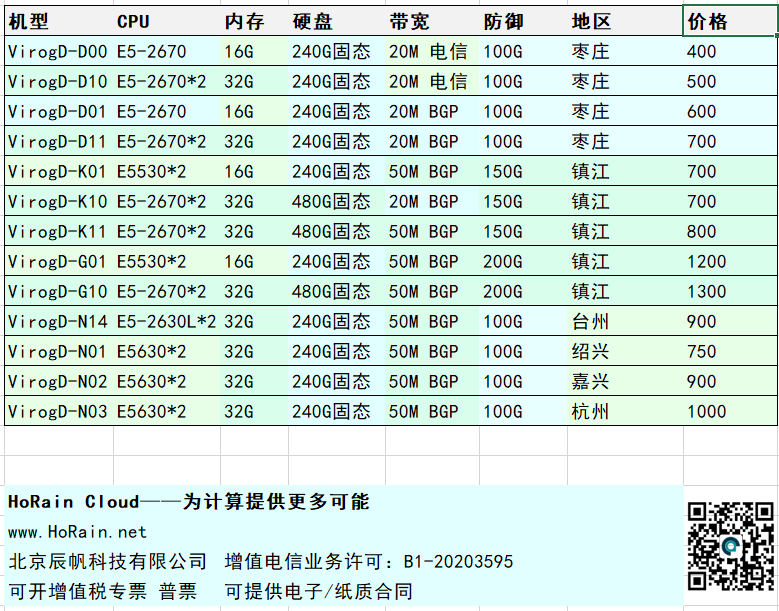The image size is (779, 611).
Task: Select the 地区 header cell
Action: (x=625, y=21)
